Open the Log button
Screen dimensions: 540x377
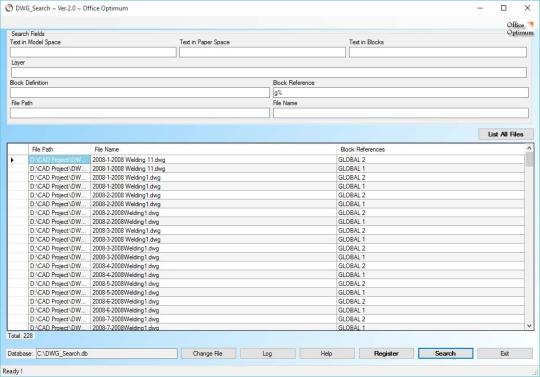click(x=268, y=354)
